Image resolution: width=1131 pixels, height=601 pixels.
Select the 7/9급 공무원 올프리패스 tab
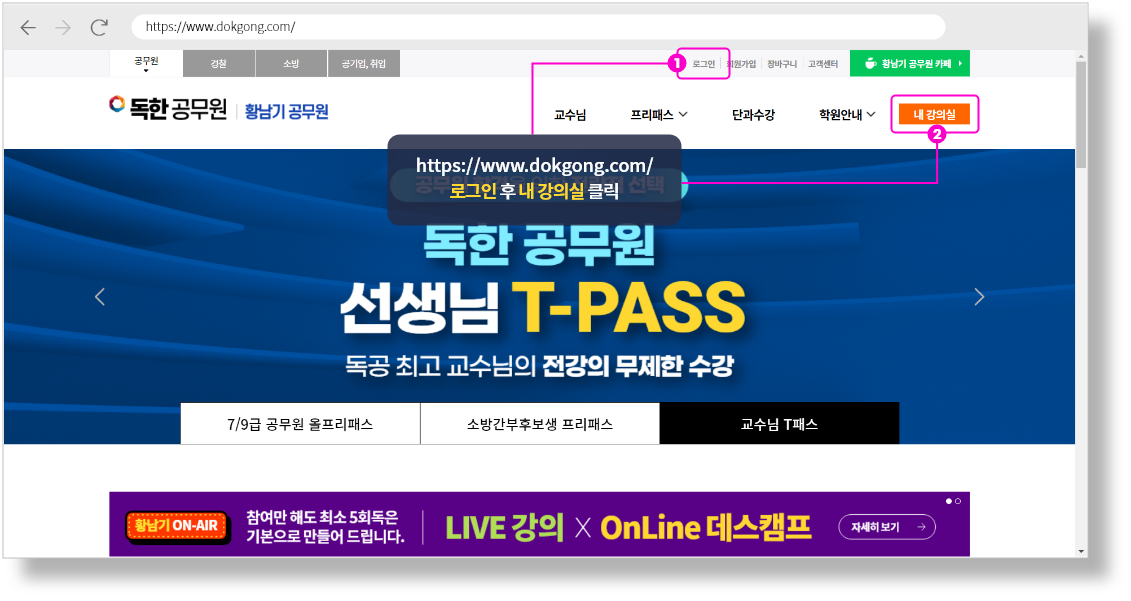point(300,424)
